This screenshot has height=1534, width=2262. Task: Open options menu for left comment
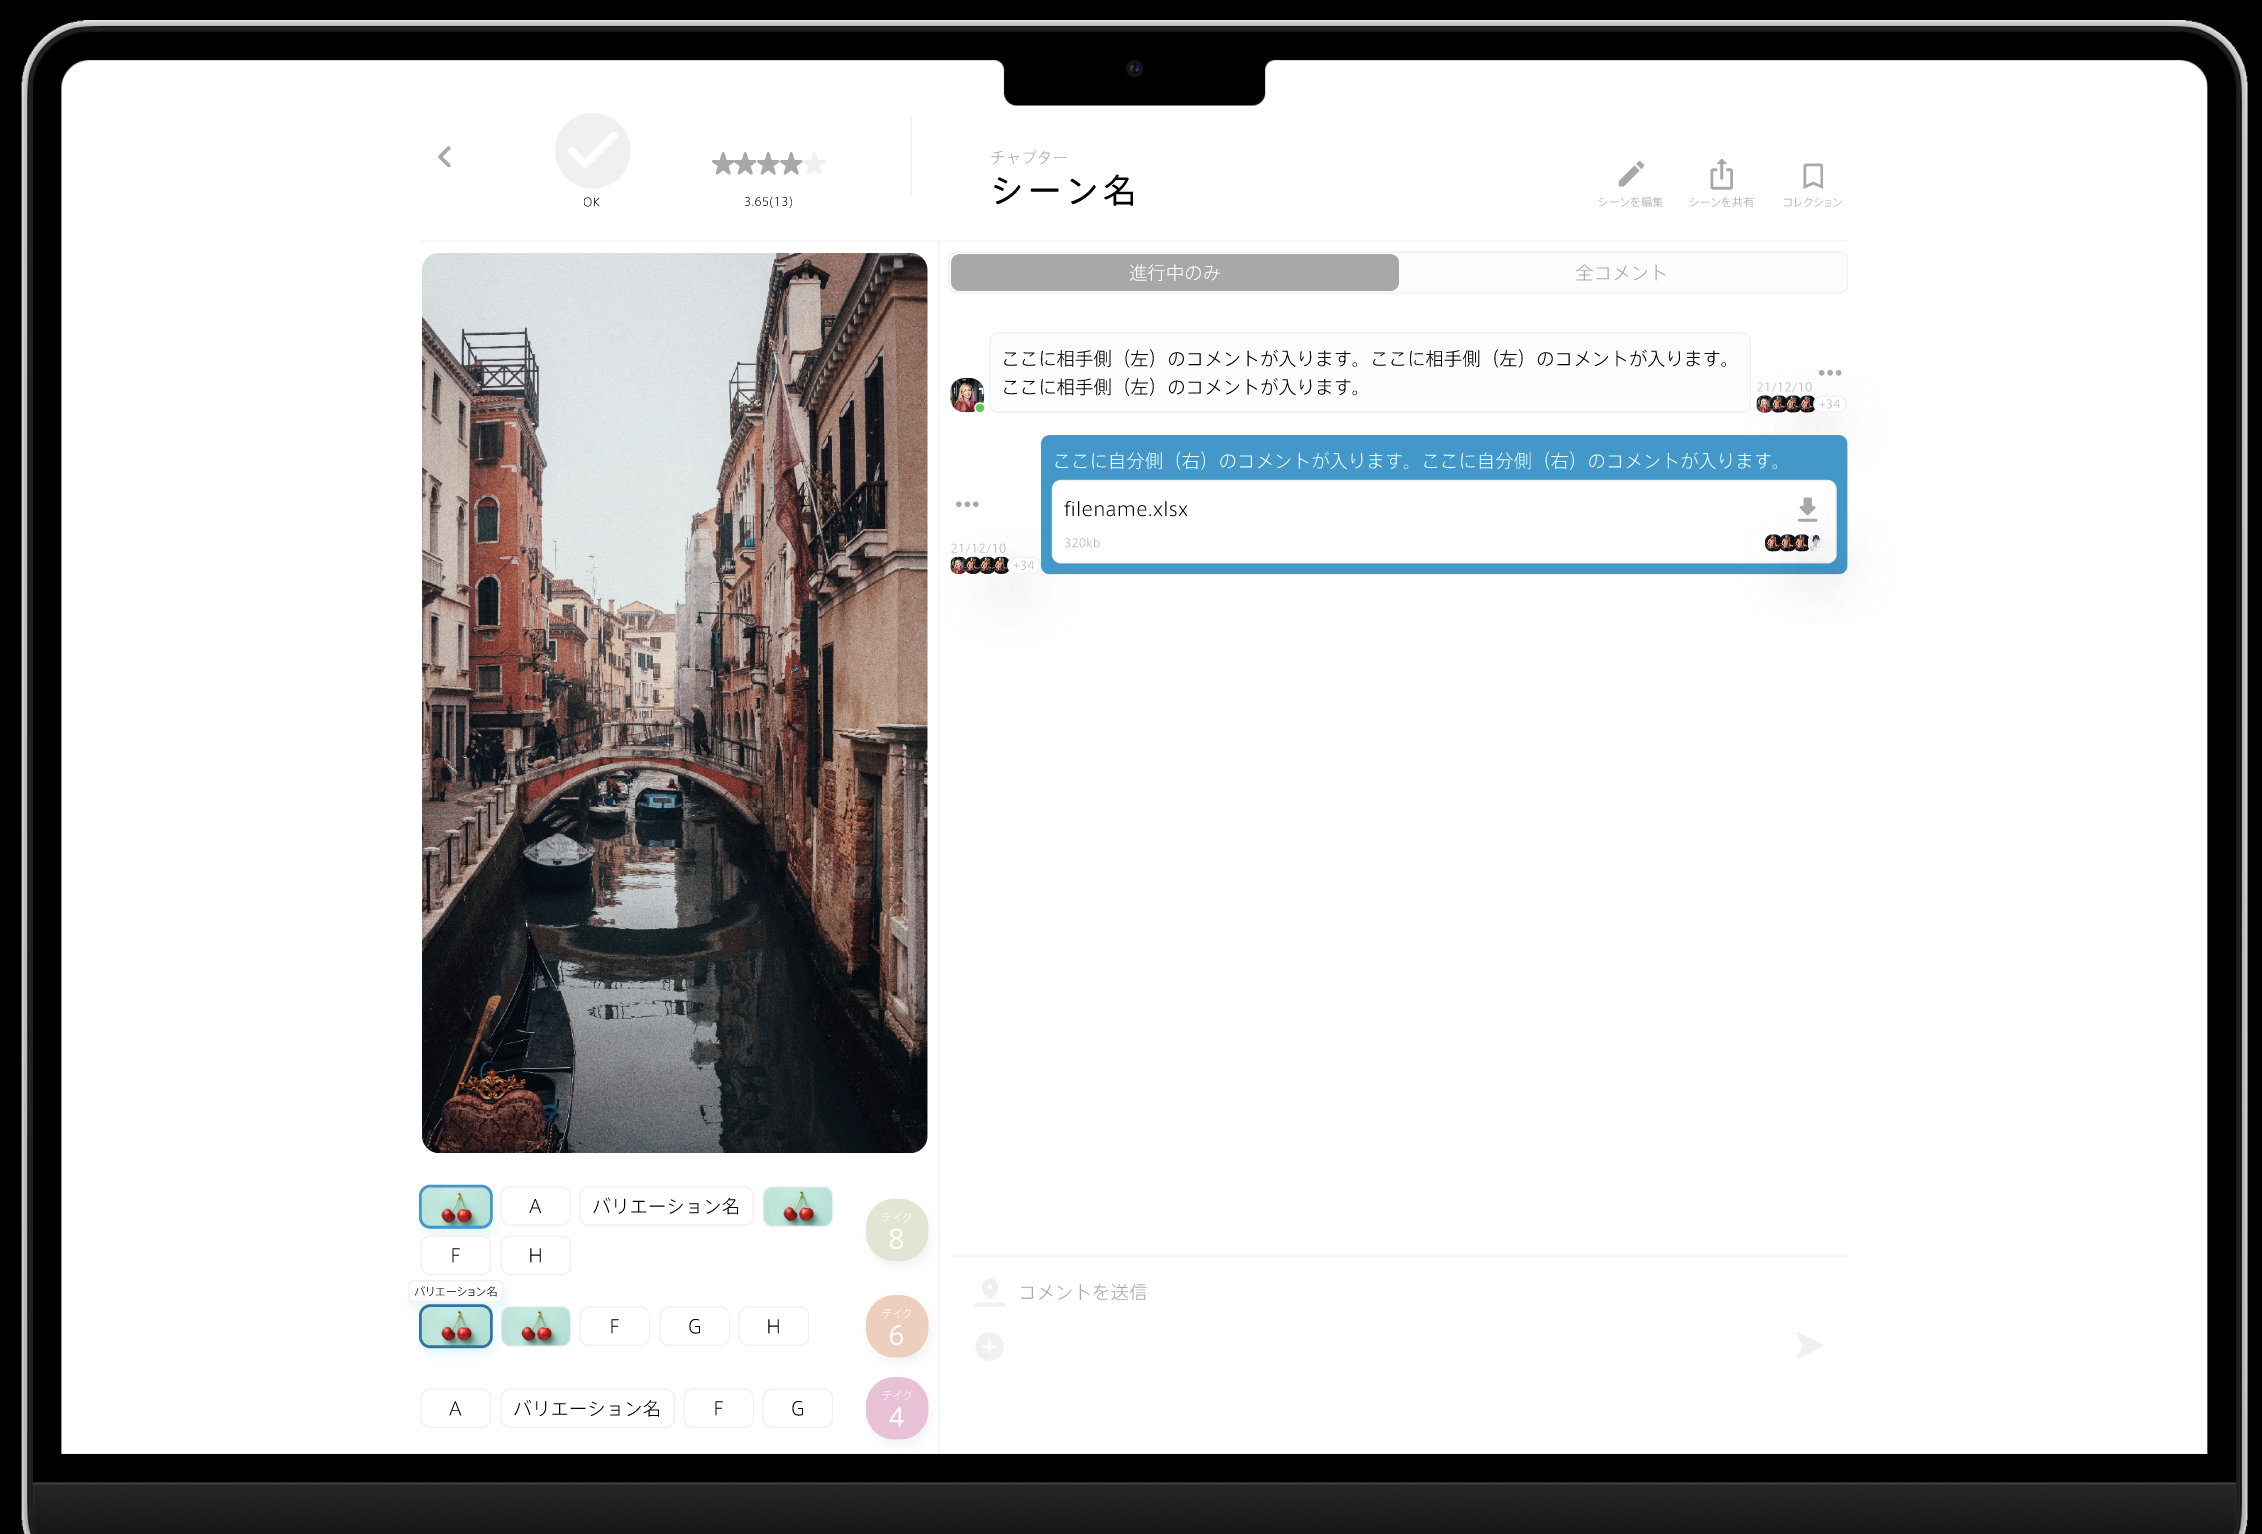tap(1829, 373)
